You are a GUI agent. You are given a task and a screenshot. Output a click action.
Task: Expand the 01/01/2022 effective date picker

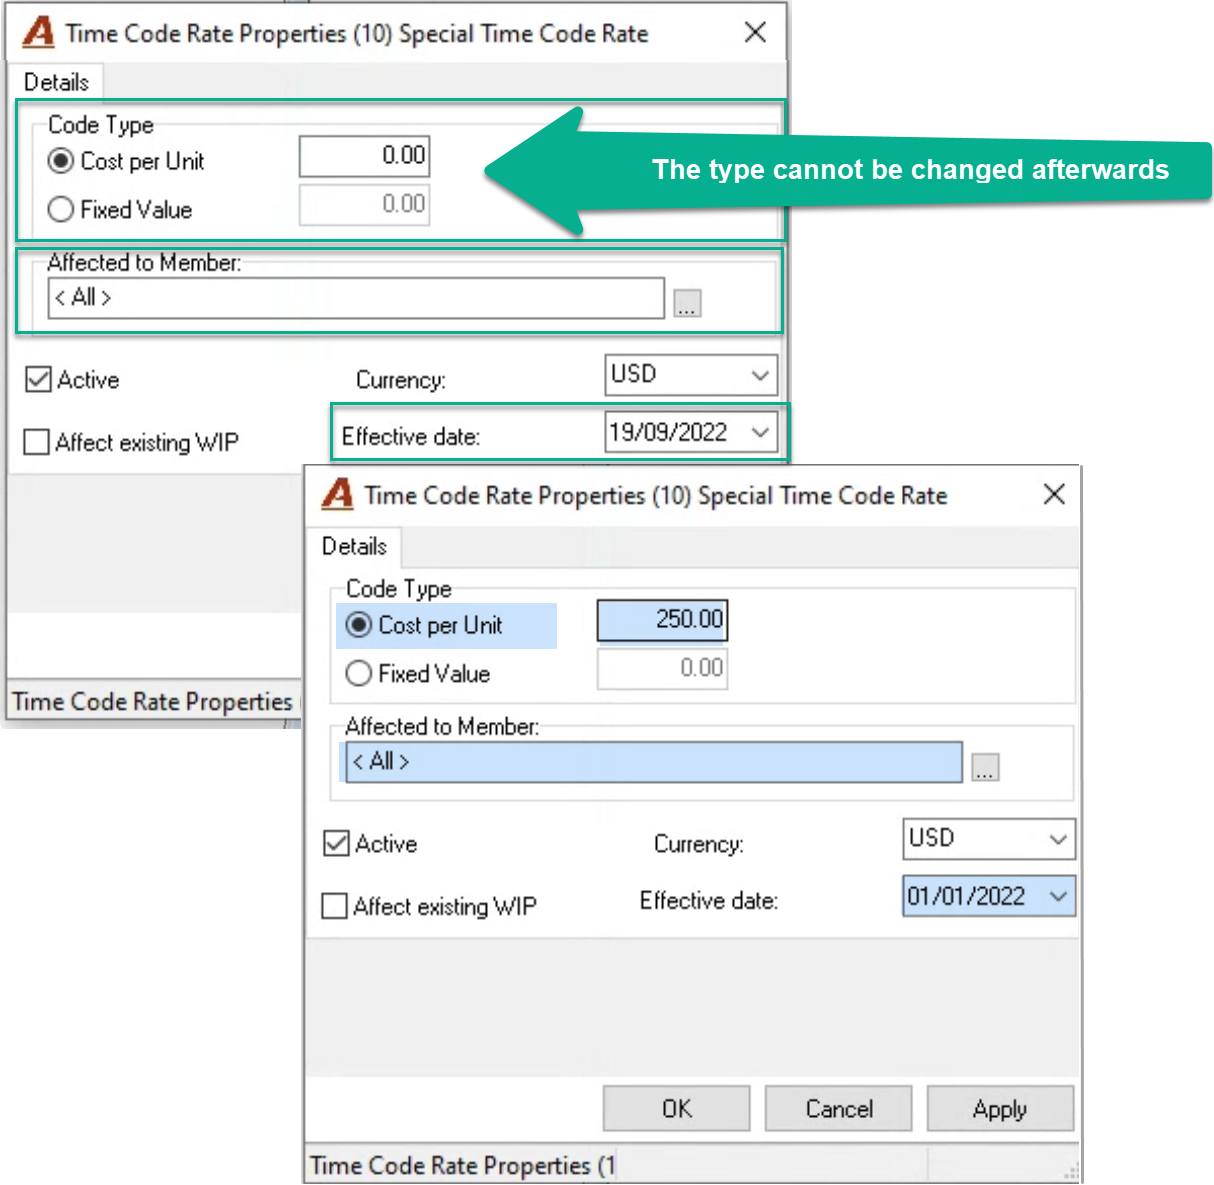pyautogui.click(x=1058, y=896)
